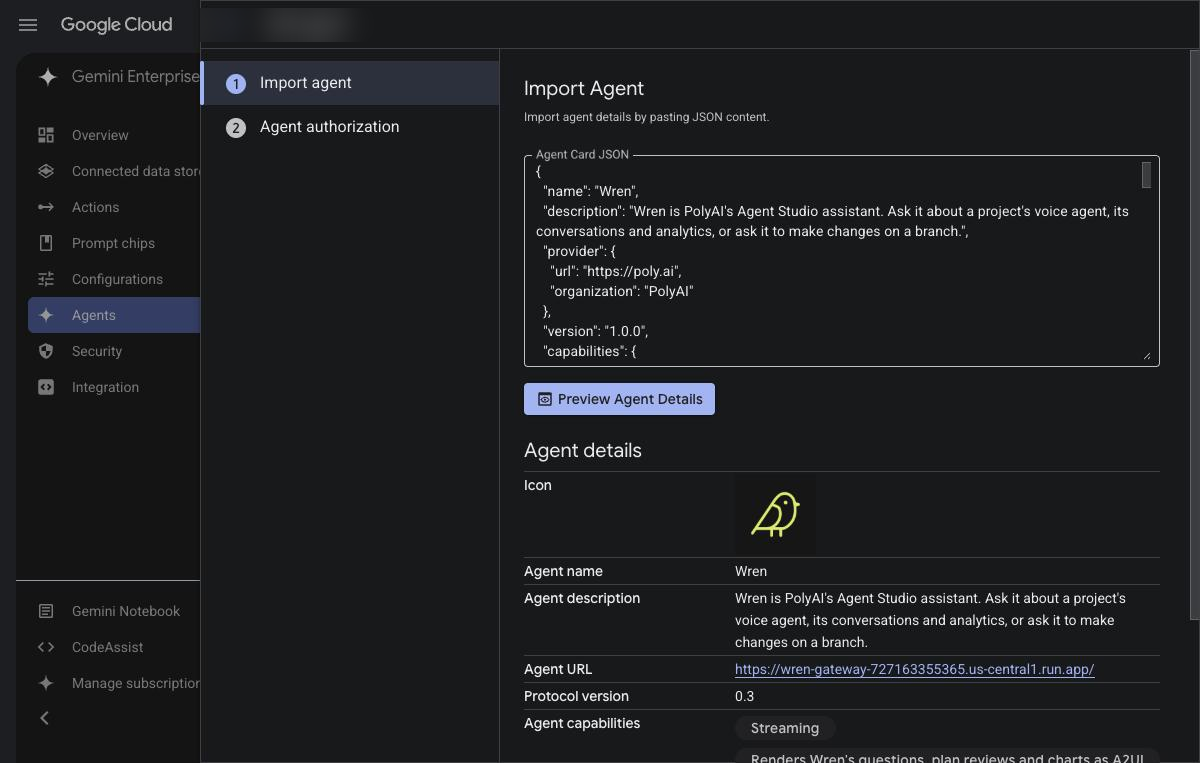Click the Prompt chips icon
The height and width of the screenshot is (763, 1200).
46,243
